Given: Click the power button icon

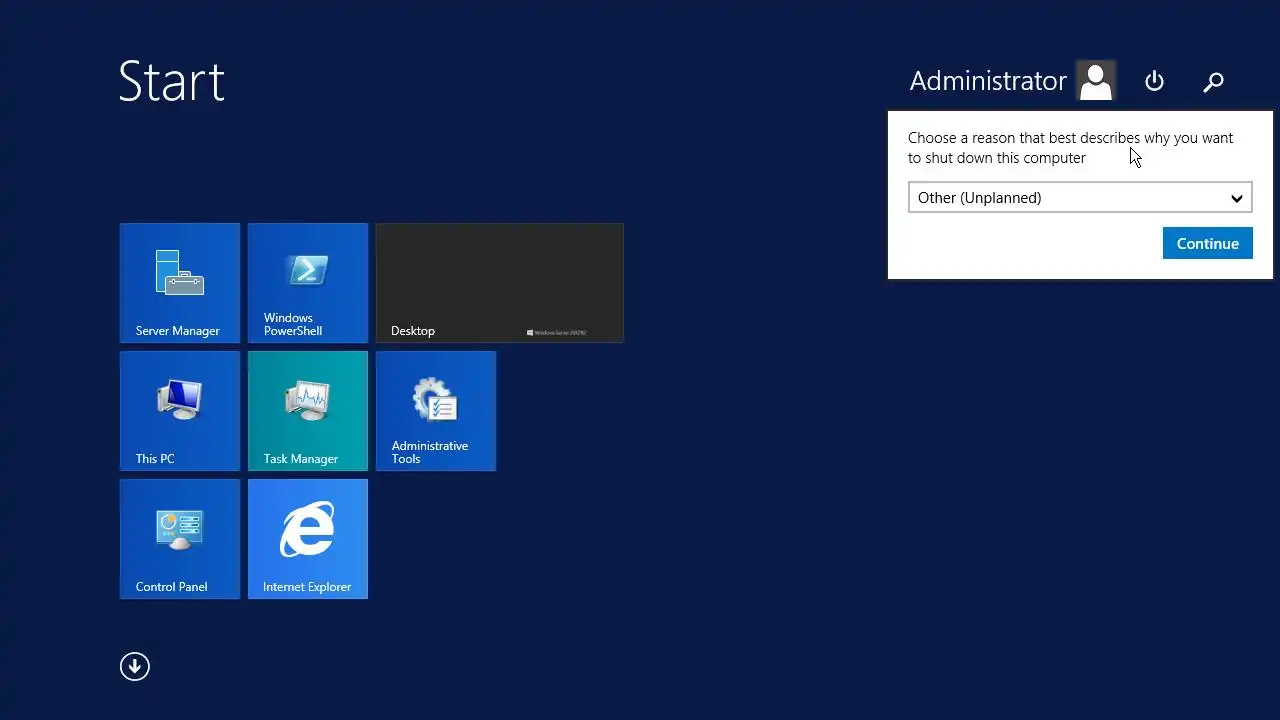Looking at the screenshot, I should pyautogui.click(x=1155, y=81).
